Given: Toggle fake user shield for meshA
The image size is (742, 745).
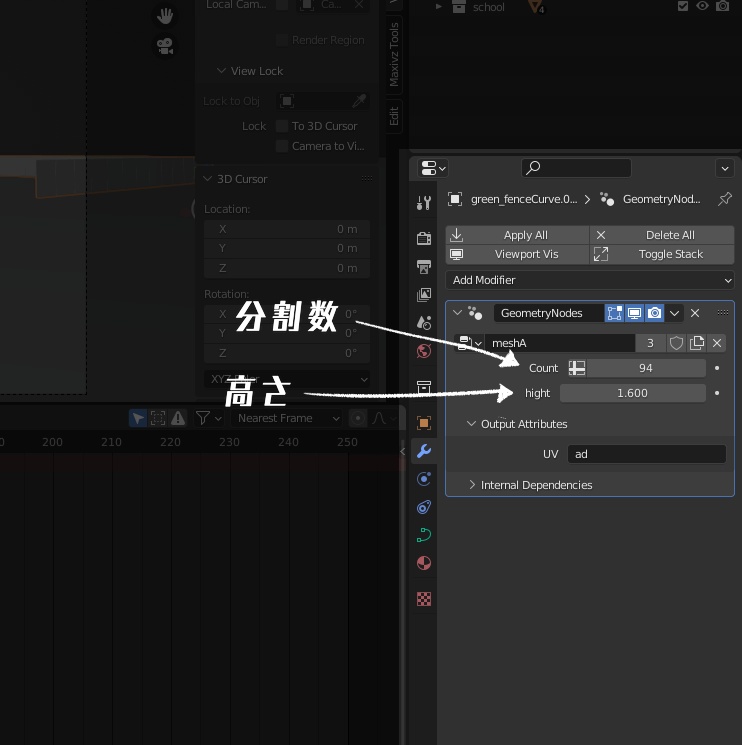Looking at the screenshot, I should [676, 343].
